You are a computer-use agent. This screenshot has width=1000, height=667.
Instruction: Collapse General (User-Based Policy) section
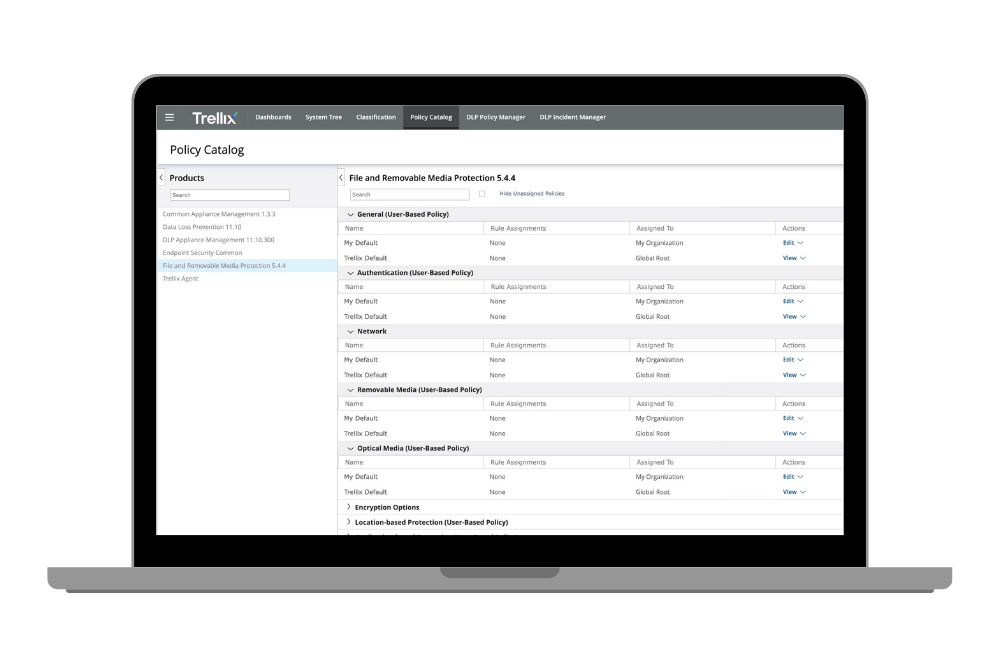pos(350,215)
